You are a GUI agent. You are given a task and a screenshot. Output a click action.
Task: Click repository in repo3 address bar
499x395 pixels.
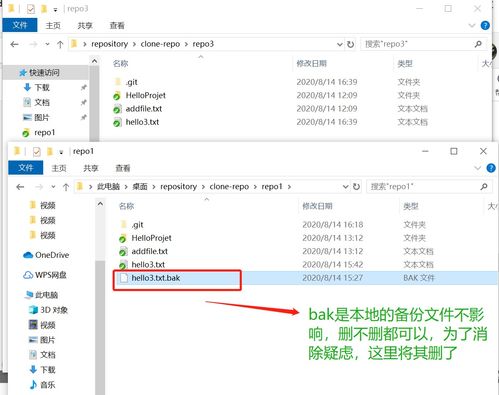pos(110,44)
